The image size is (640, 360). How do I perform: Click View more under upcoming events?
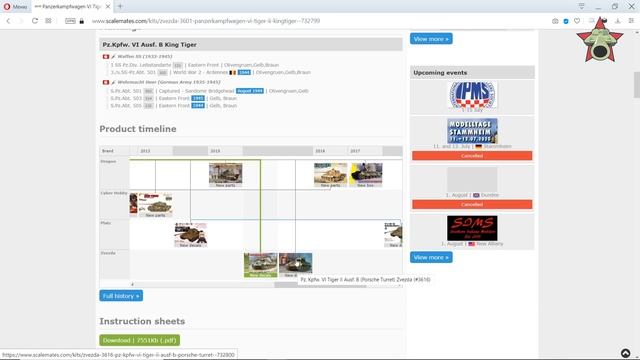431,257
